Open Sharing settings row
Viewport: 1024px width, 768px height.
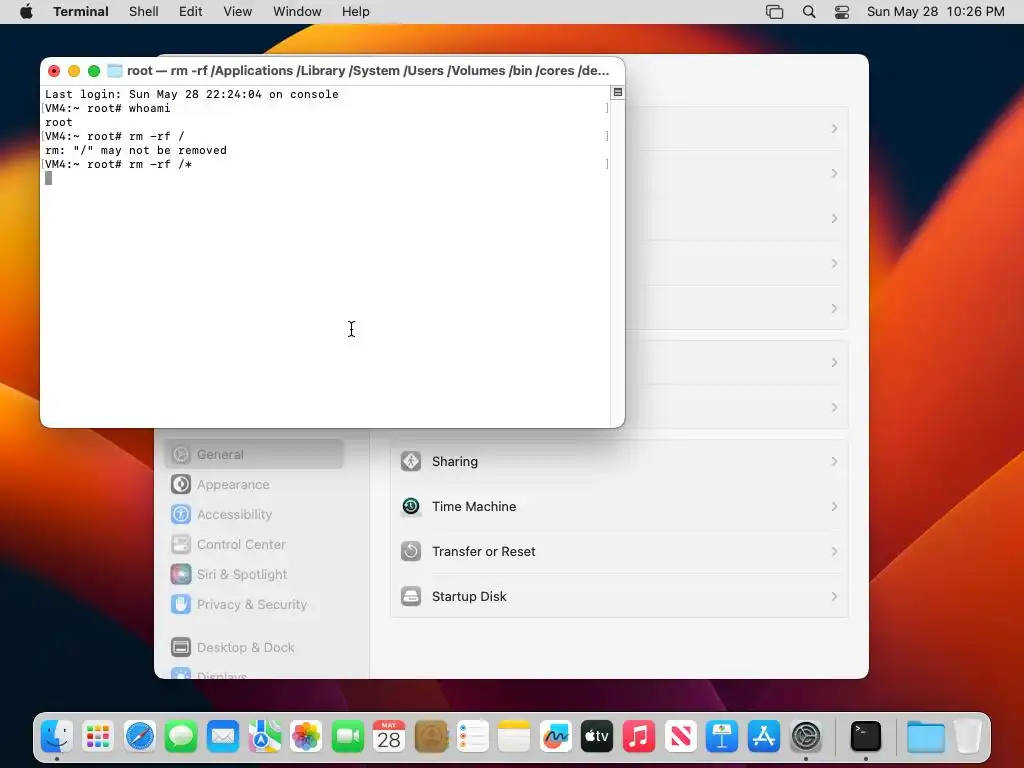click(x=619, y=462)
